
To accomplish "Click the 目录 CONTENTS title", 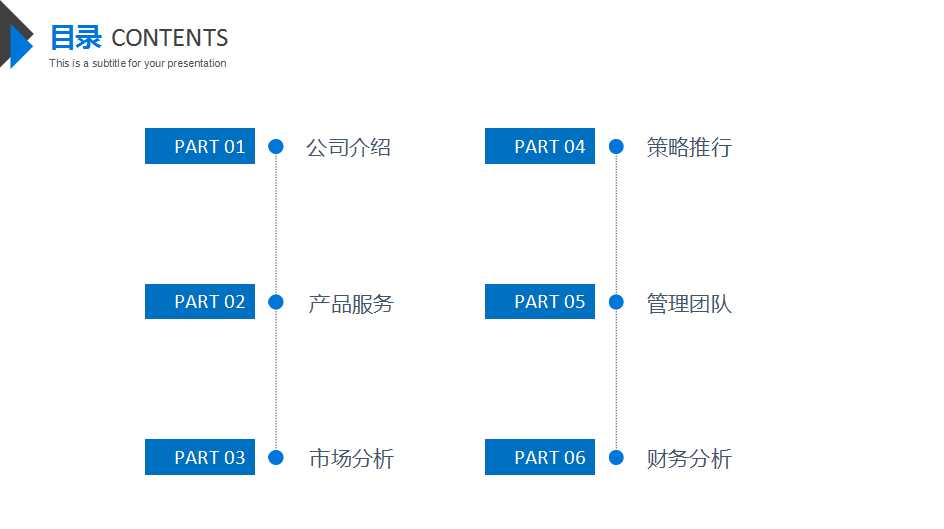I will [139, 37].
